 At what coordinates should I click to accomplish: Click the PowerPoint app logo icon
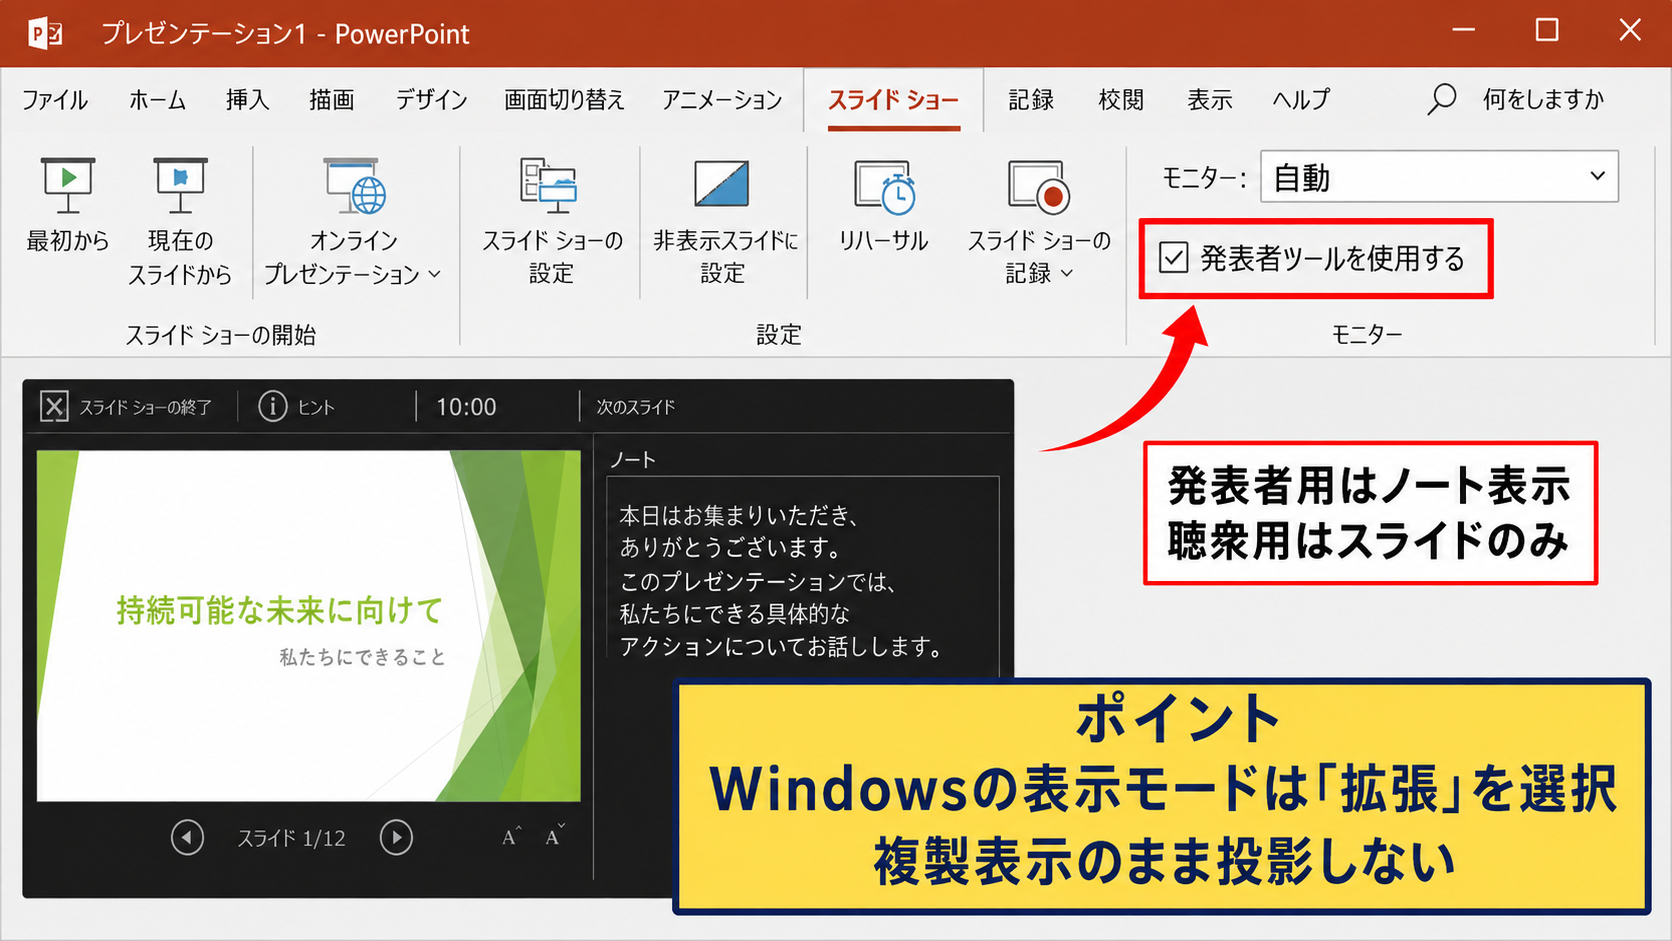[45, 33]
